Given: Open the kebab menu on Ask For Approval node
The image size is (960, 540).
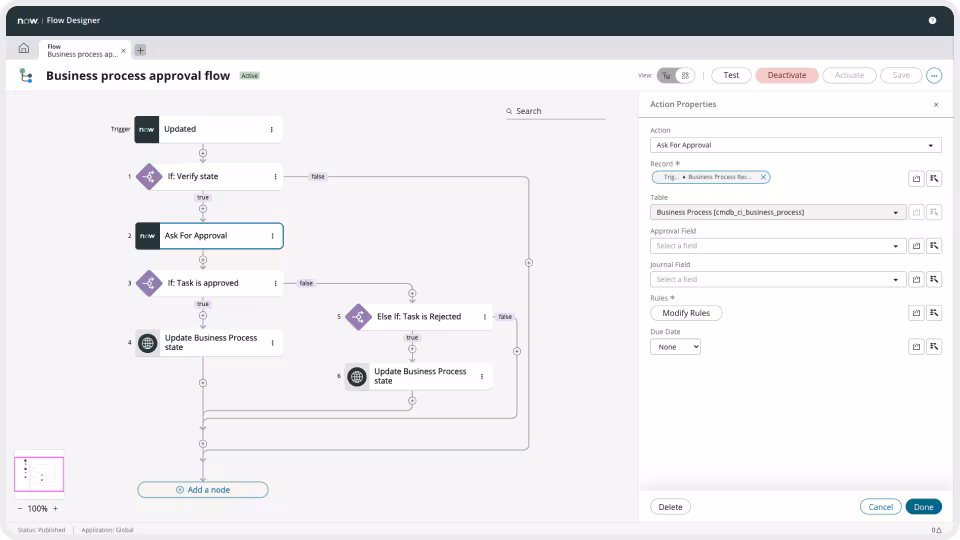Looking at the screenshot, I should (272, 236).
